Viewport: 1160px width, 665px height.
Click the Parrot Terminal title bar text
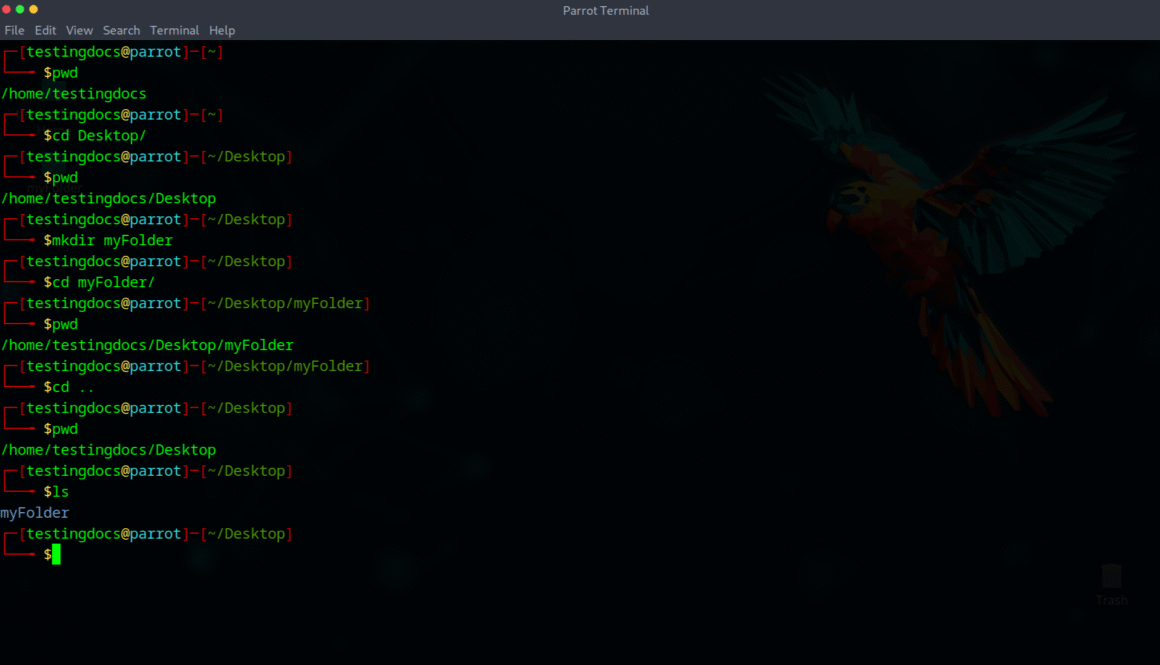tap(605, 11)
